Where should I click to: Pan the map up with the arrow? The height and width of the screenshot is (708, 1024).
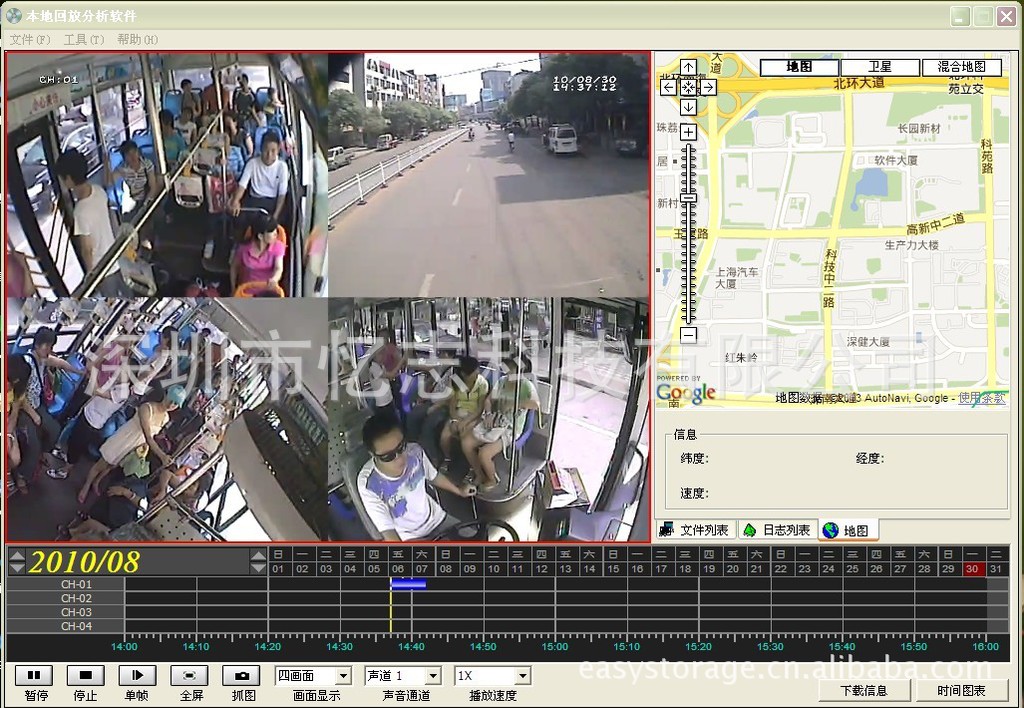(x=688, y=67)
